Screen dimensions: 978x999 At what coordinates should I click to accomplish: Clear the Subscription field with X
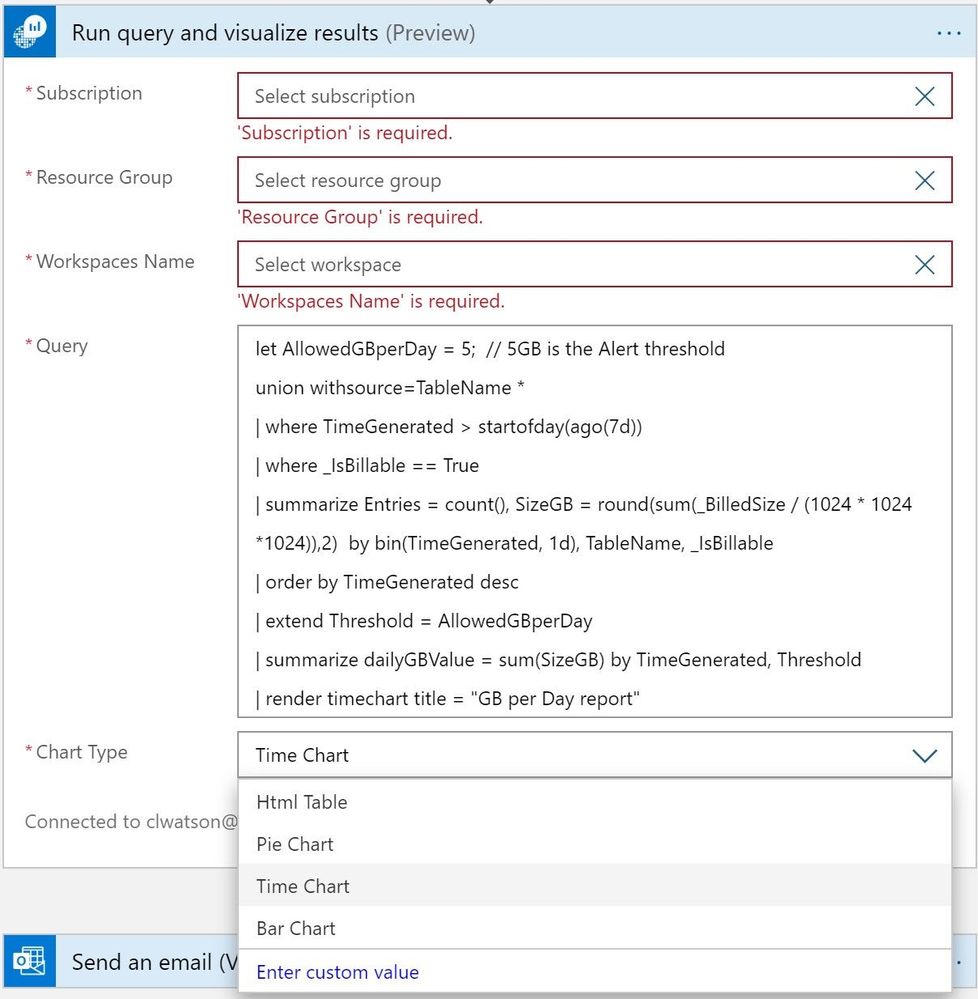(924, 96)
